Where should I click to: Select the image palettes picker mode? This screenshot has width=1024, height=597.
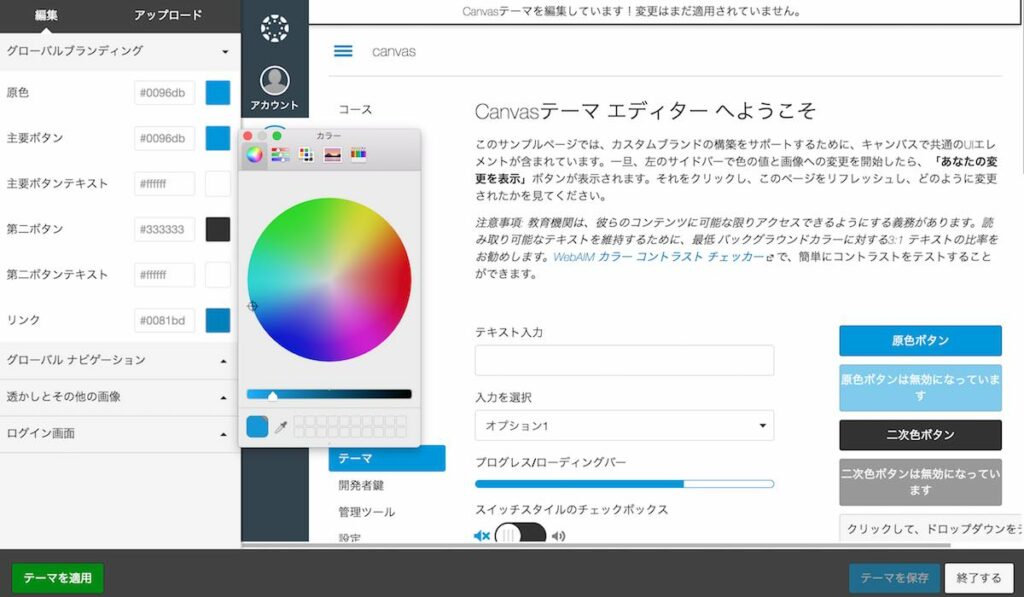[332, 155]
